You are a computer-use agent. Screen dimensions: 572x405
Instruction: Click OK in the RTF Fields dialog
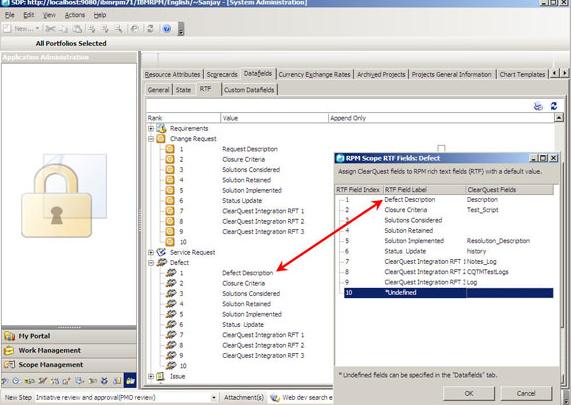(x=469, y=393)
